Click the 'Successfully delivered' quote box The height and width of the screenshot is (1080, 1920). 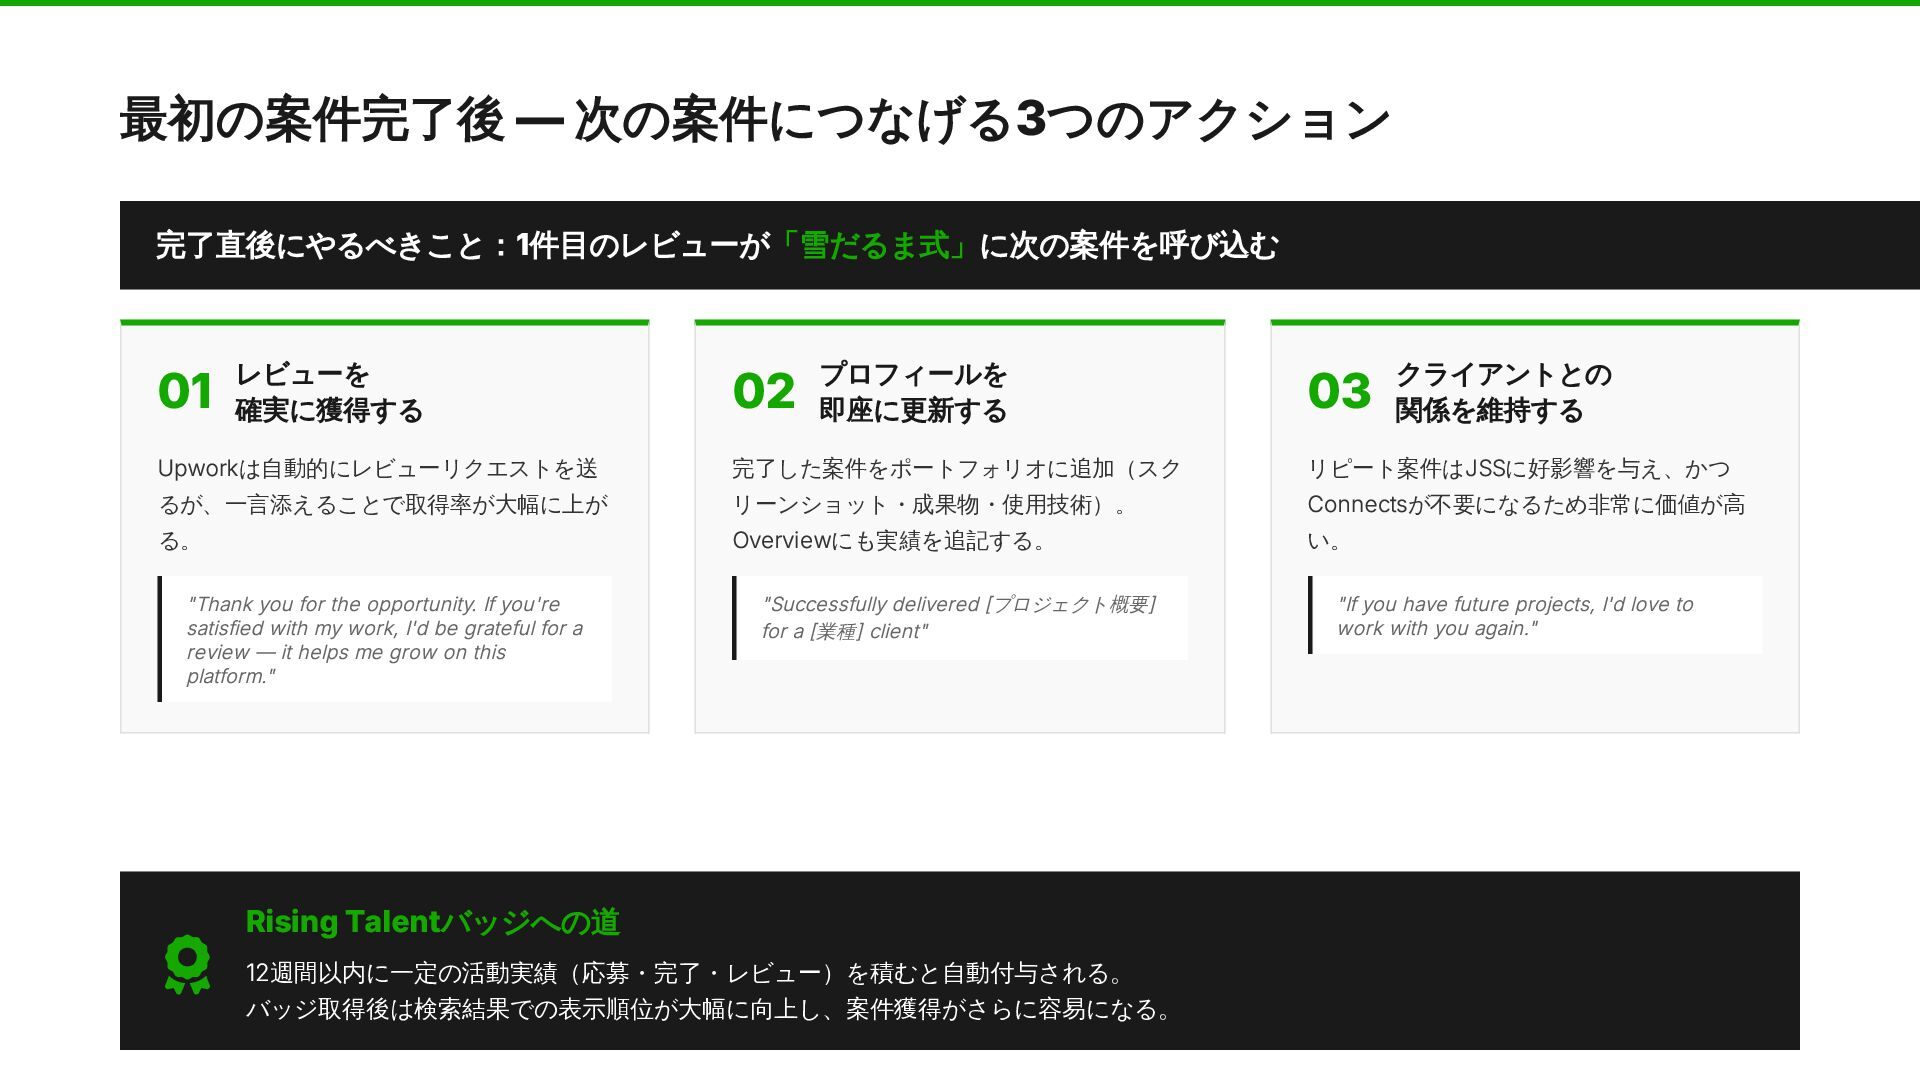[x=960, y=617]
